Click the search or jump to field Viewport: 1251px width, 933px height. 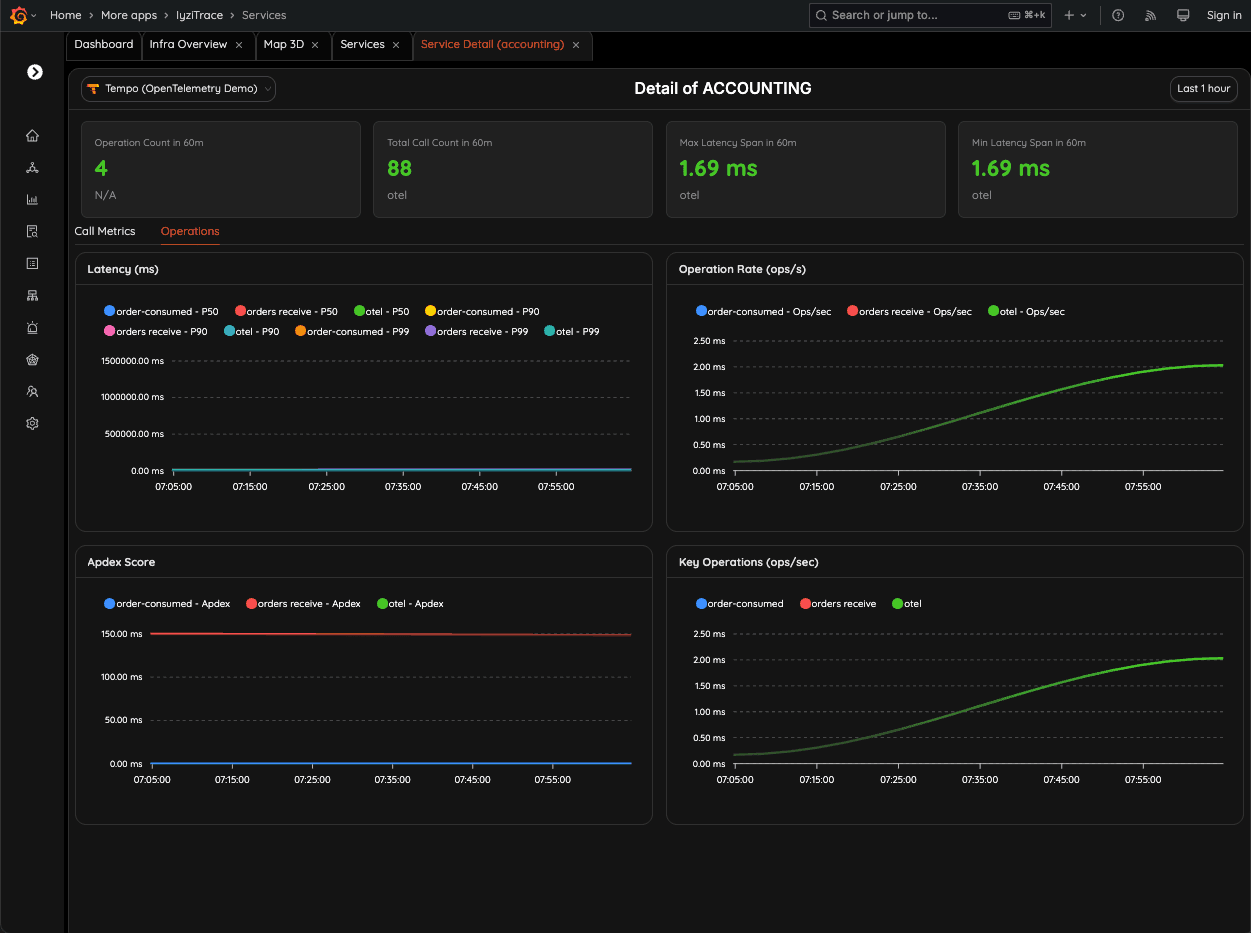tap(930, 15)
